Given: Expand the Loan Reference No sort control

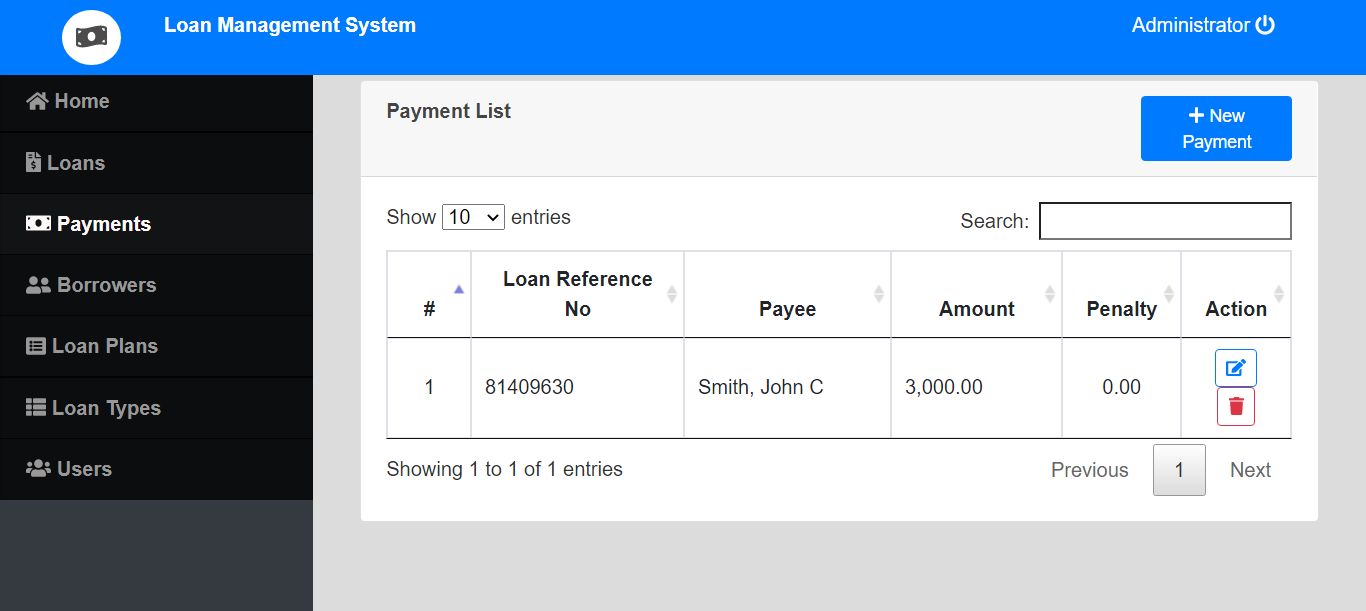Looking at the screenshot, I should [670, 294].
